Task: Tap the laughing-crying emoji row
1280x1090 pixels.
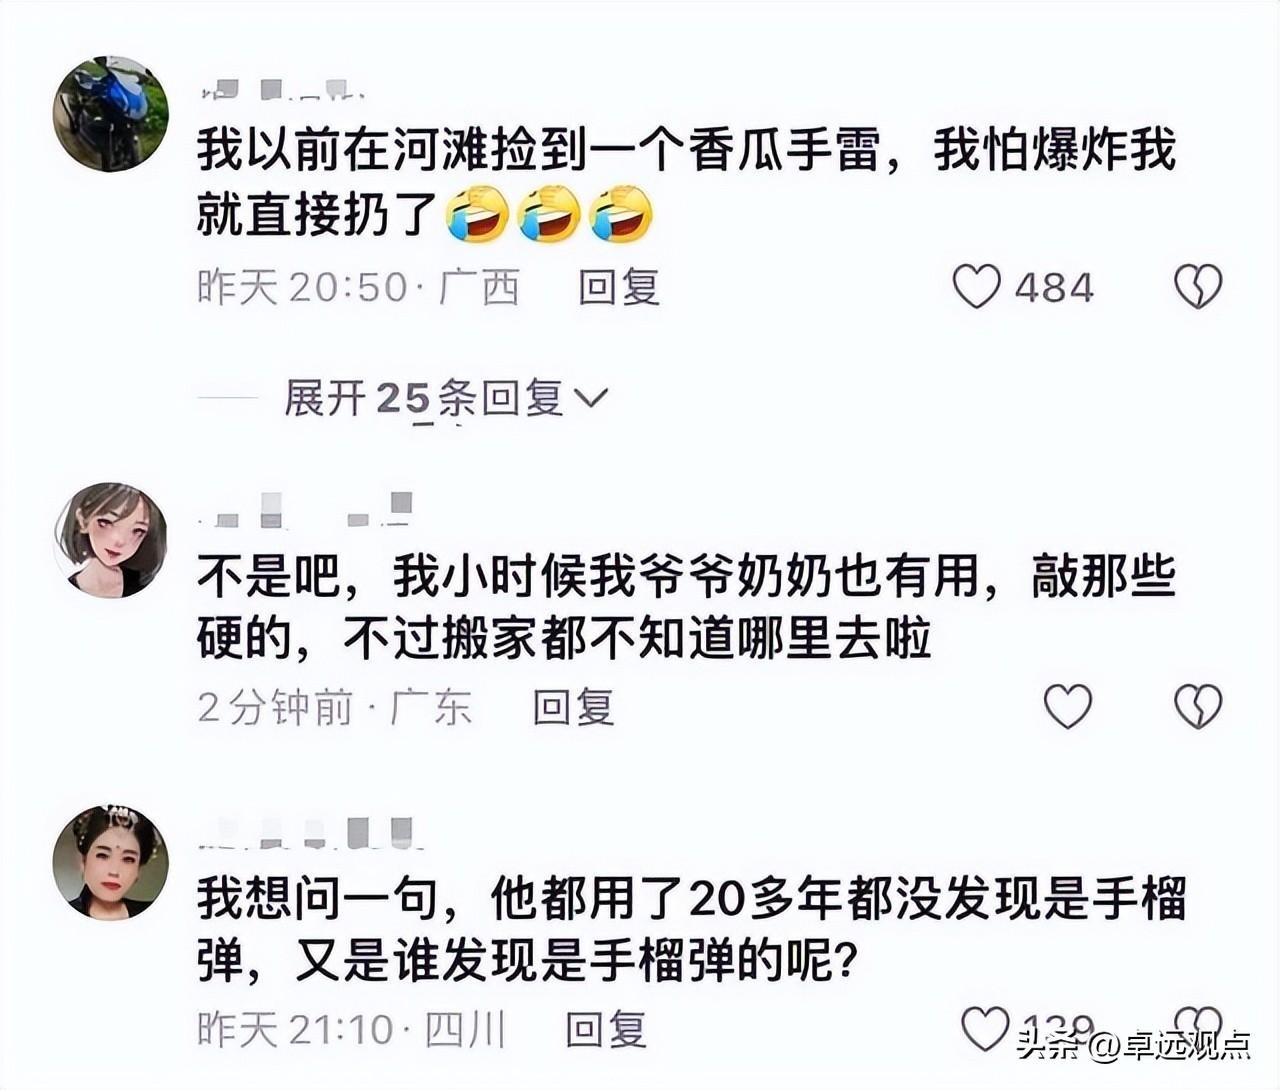Action: (549, 213)
